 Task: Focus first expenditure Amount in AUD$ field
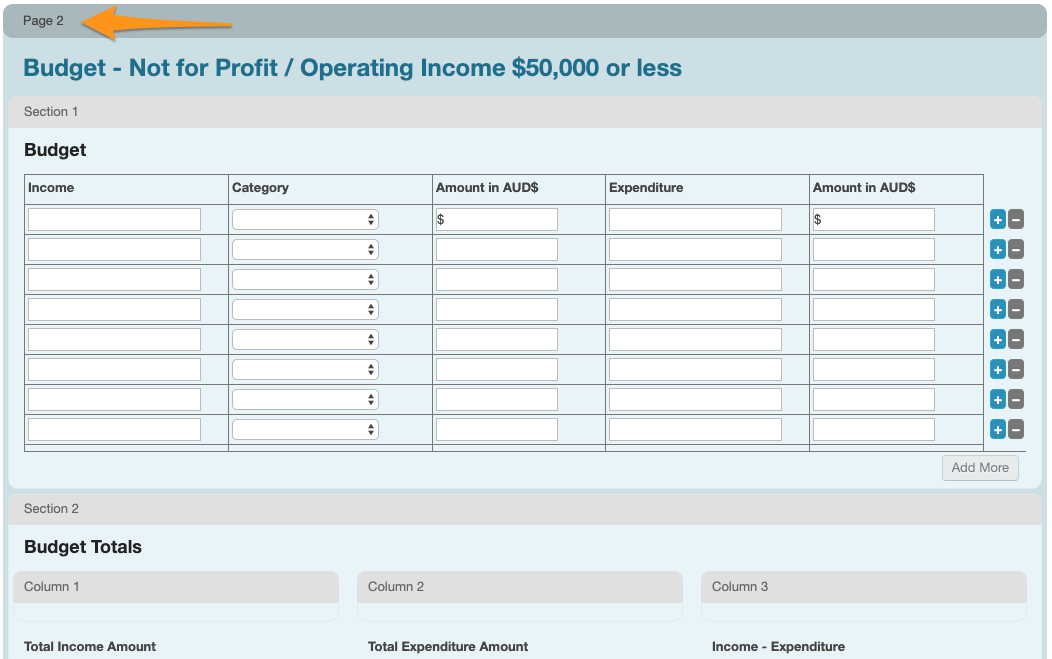pyautogui.click(x=874, y=220)
